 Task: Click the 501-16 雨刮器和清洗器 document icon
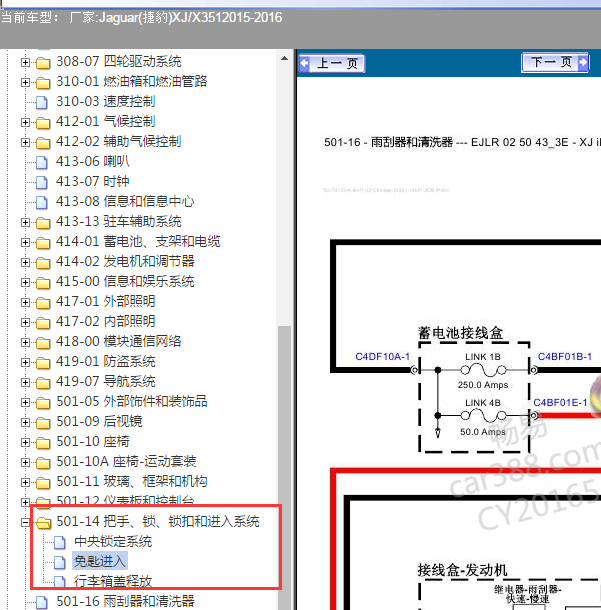pyautogui.click(x=42, y=602)
